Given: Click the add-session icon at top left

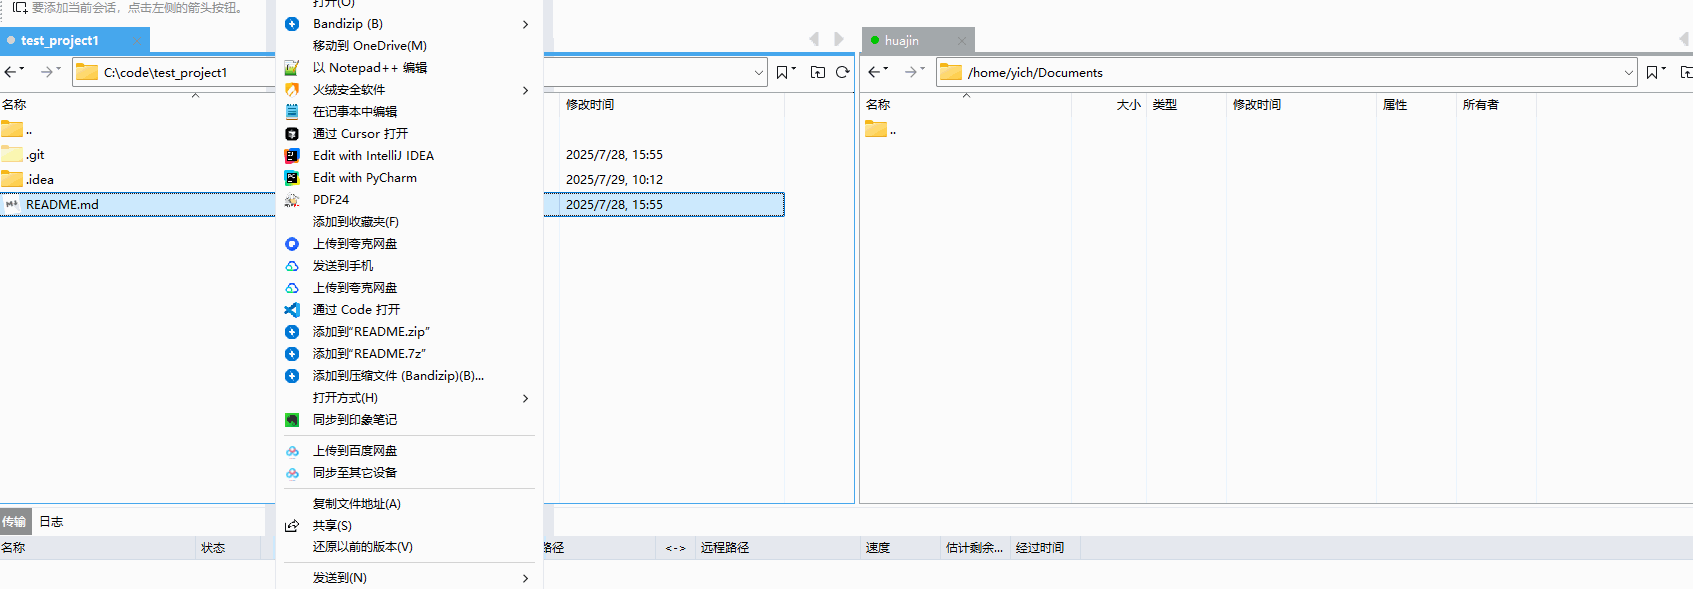Looking at the screenshot, I should pyautogui.click(x=19, y=7).
